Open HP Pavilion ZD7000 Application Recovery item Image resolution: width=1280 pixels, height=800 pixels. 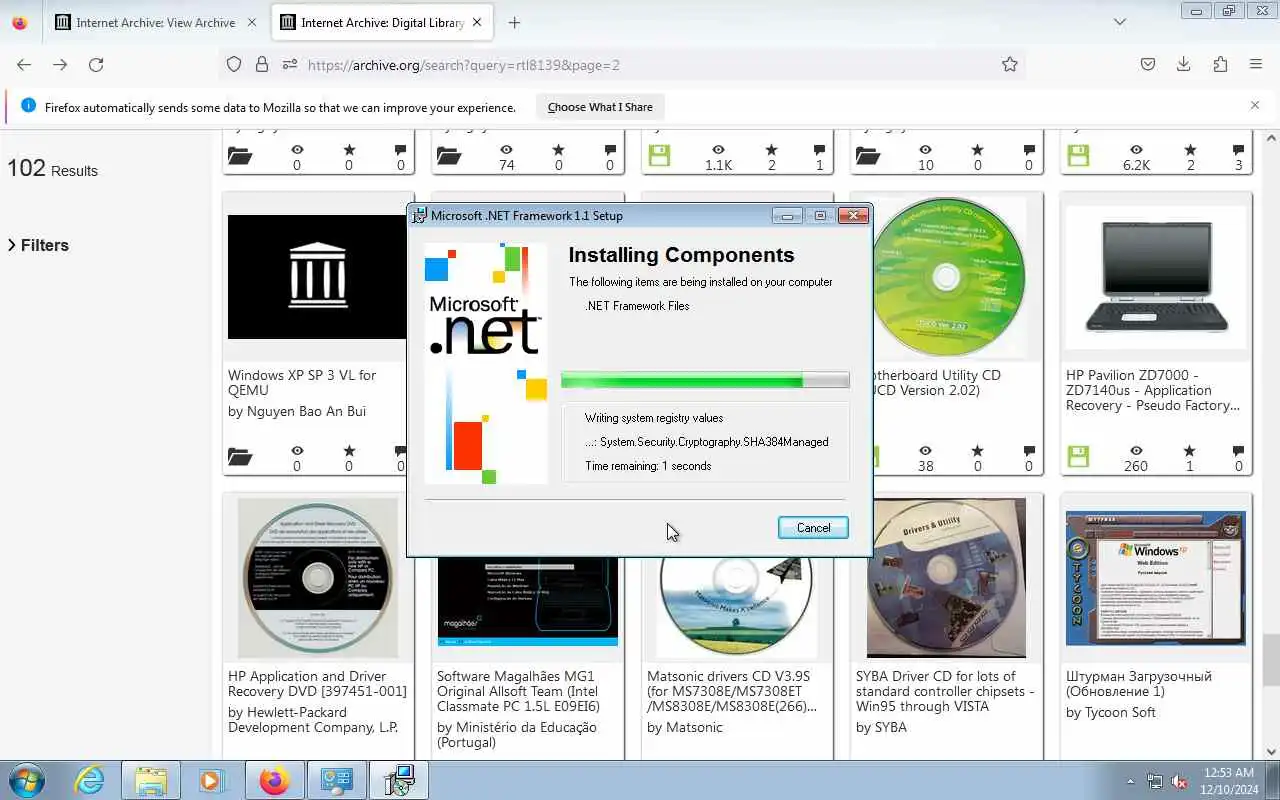pos(1153,390)
